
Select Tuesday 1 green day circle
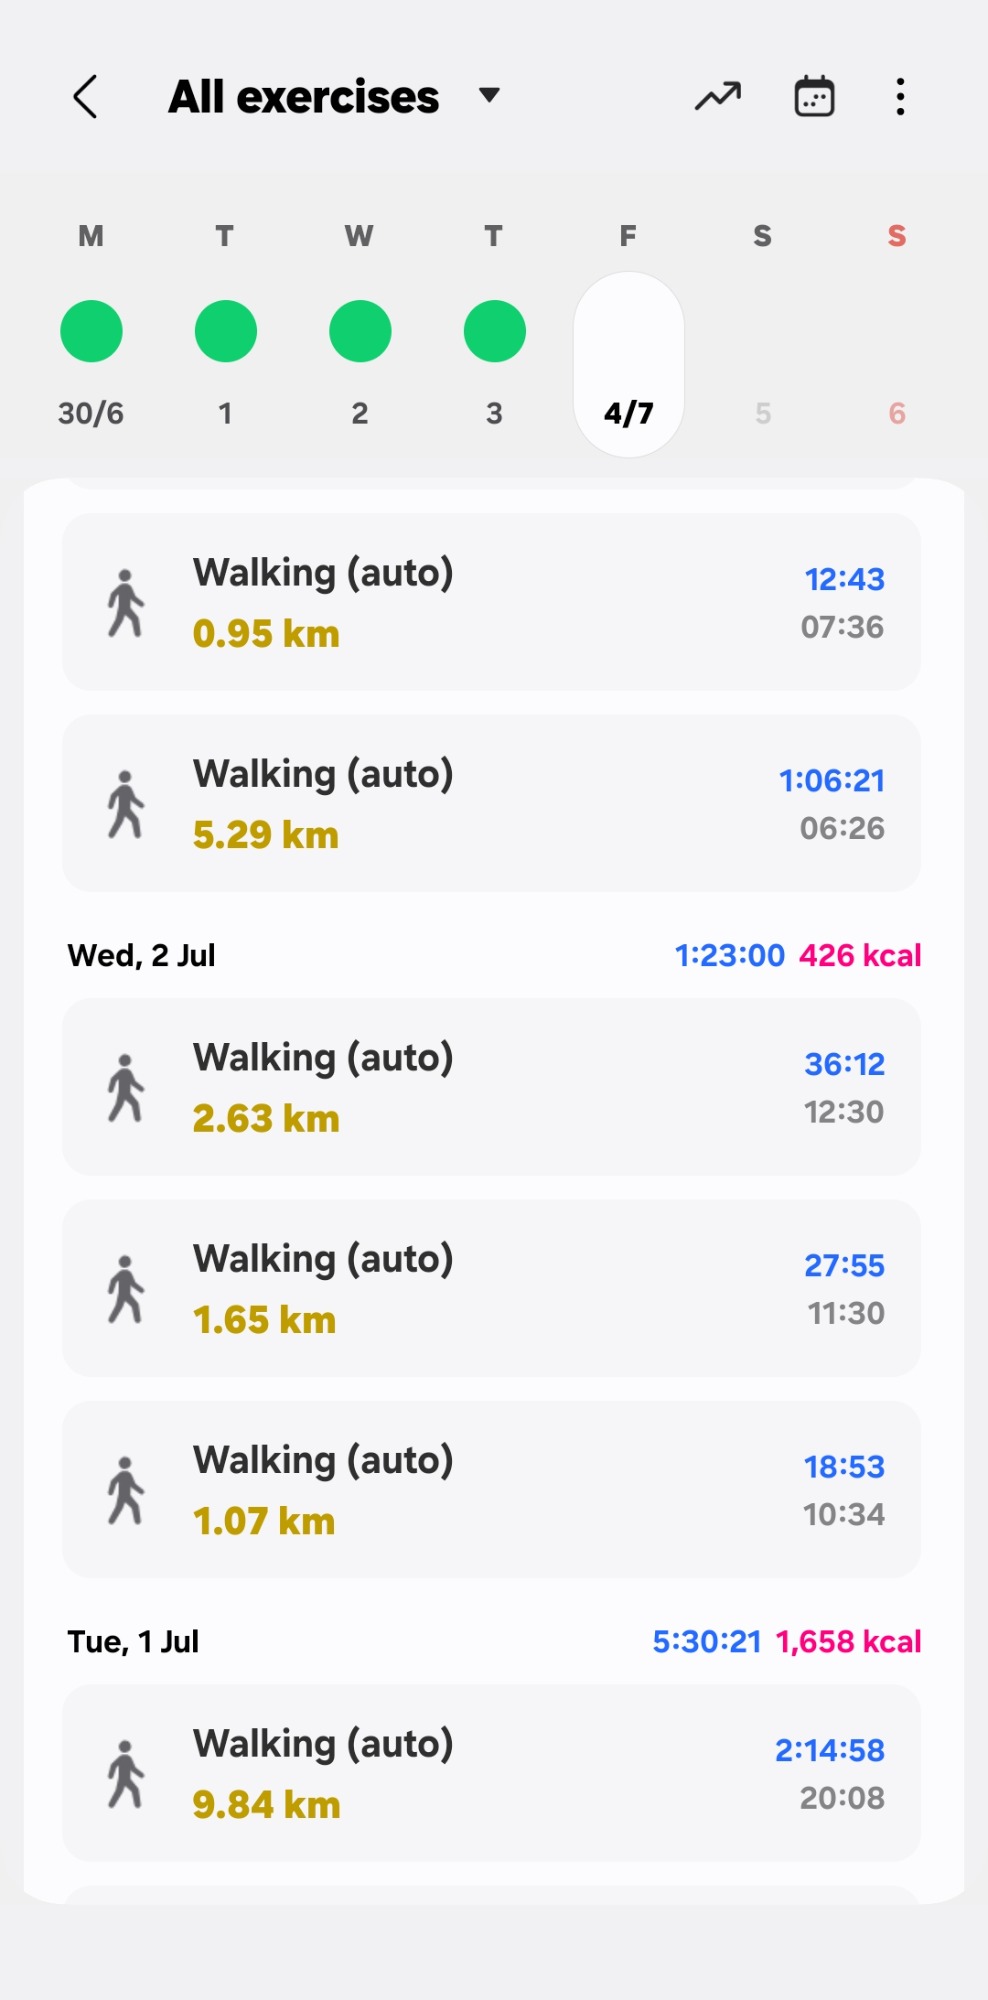click(x=225, y=331)
